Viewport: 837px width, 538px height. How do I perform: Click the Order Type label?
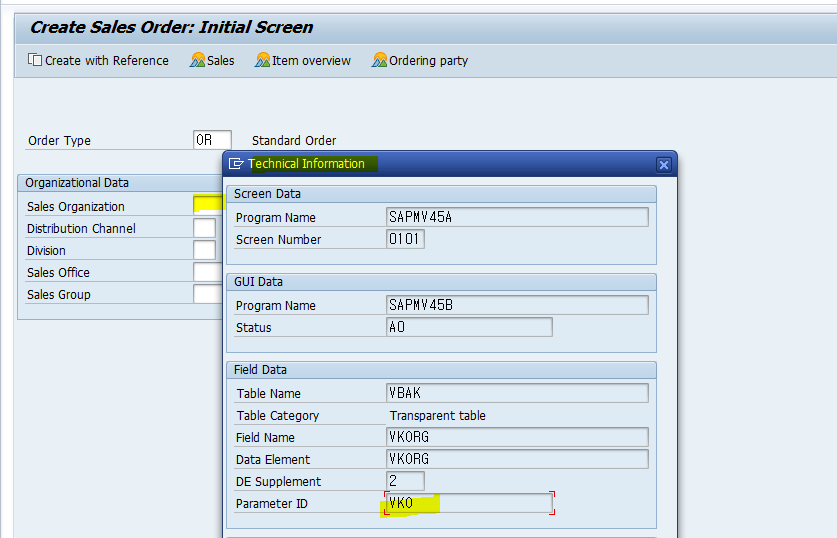point(59,140)
